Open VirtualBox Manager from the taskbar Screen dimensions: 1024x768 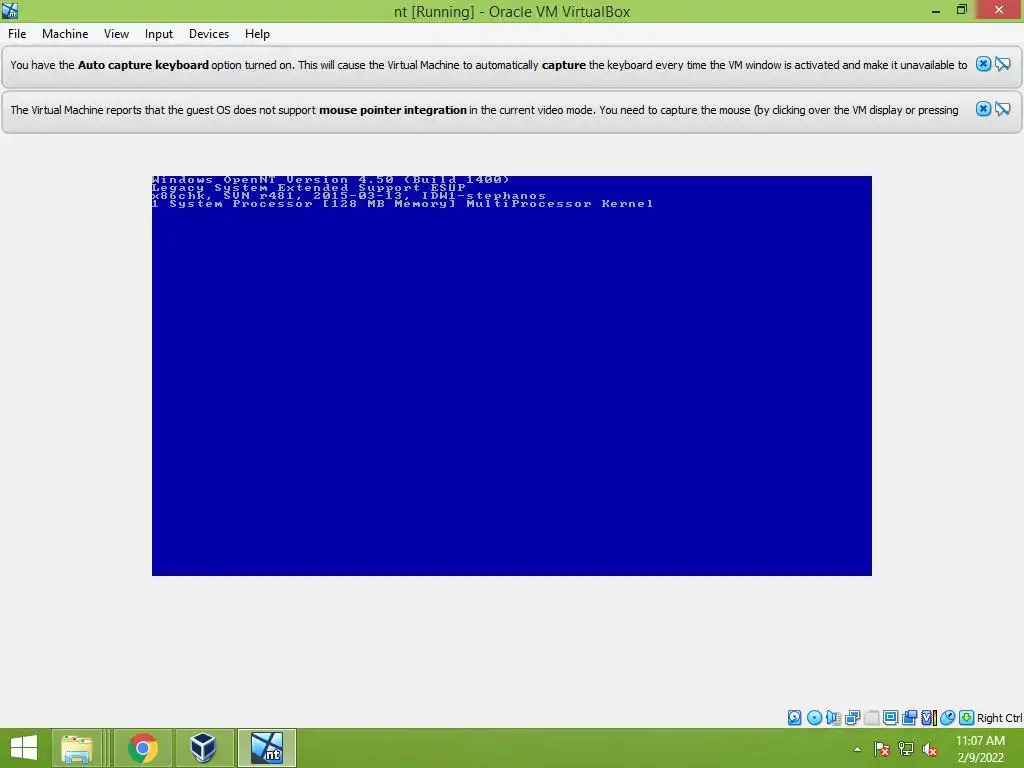point(203,748)
